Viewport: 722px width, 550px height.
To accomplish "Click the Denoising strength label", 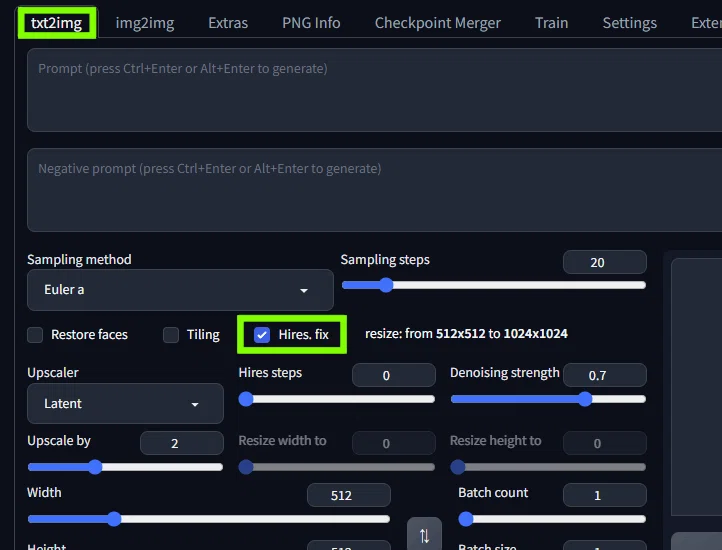I will coord(505,372).
